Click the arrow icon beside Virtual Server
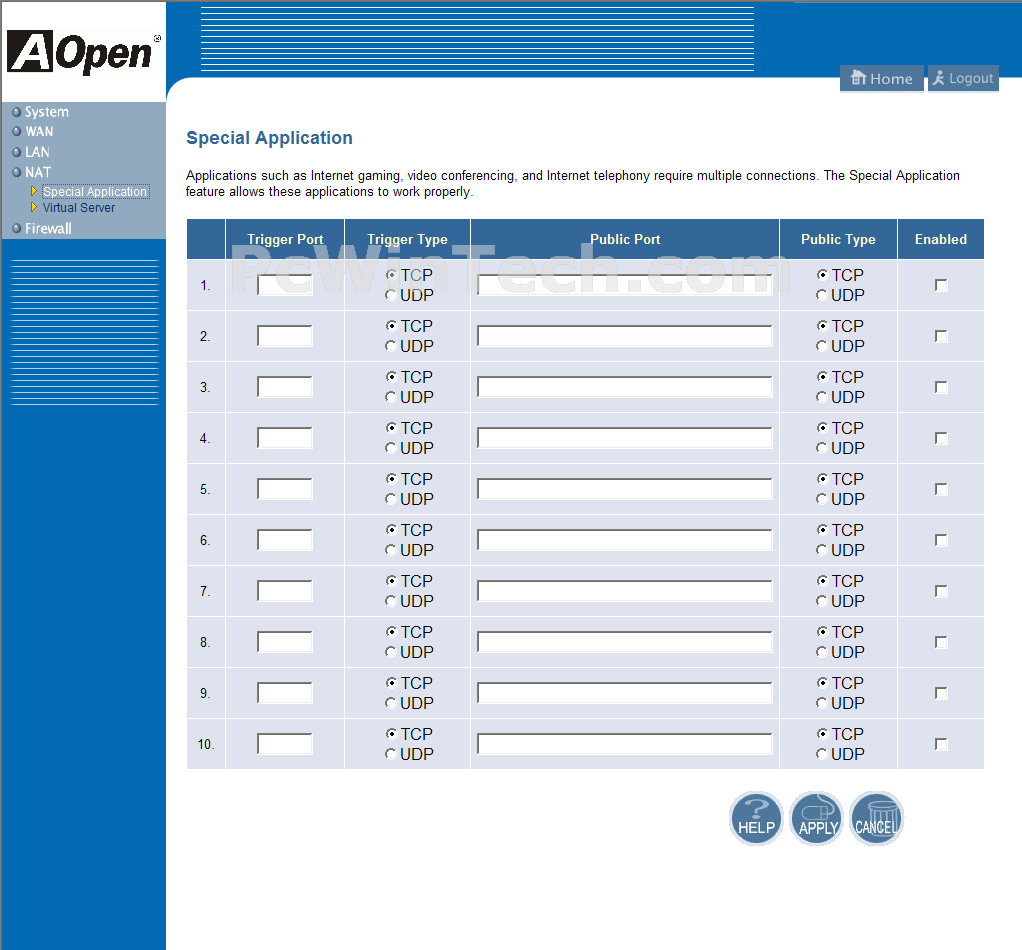 pos(34,207)
